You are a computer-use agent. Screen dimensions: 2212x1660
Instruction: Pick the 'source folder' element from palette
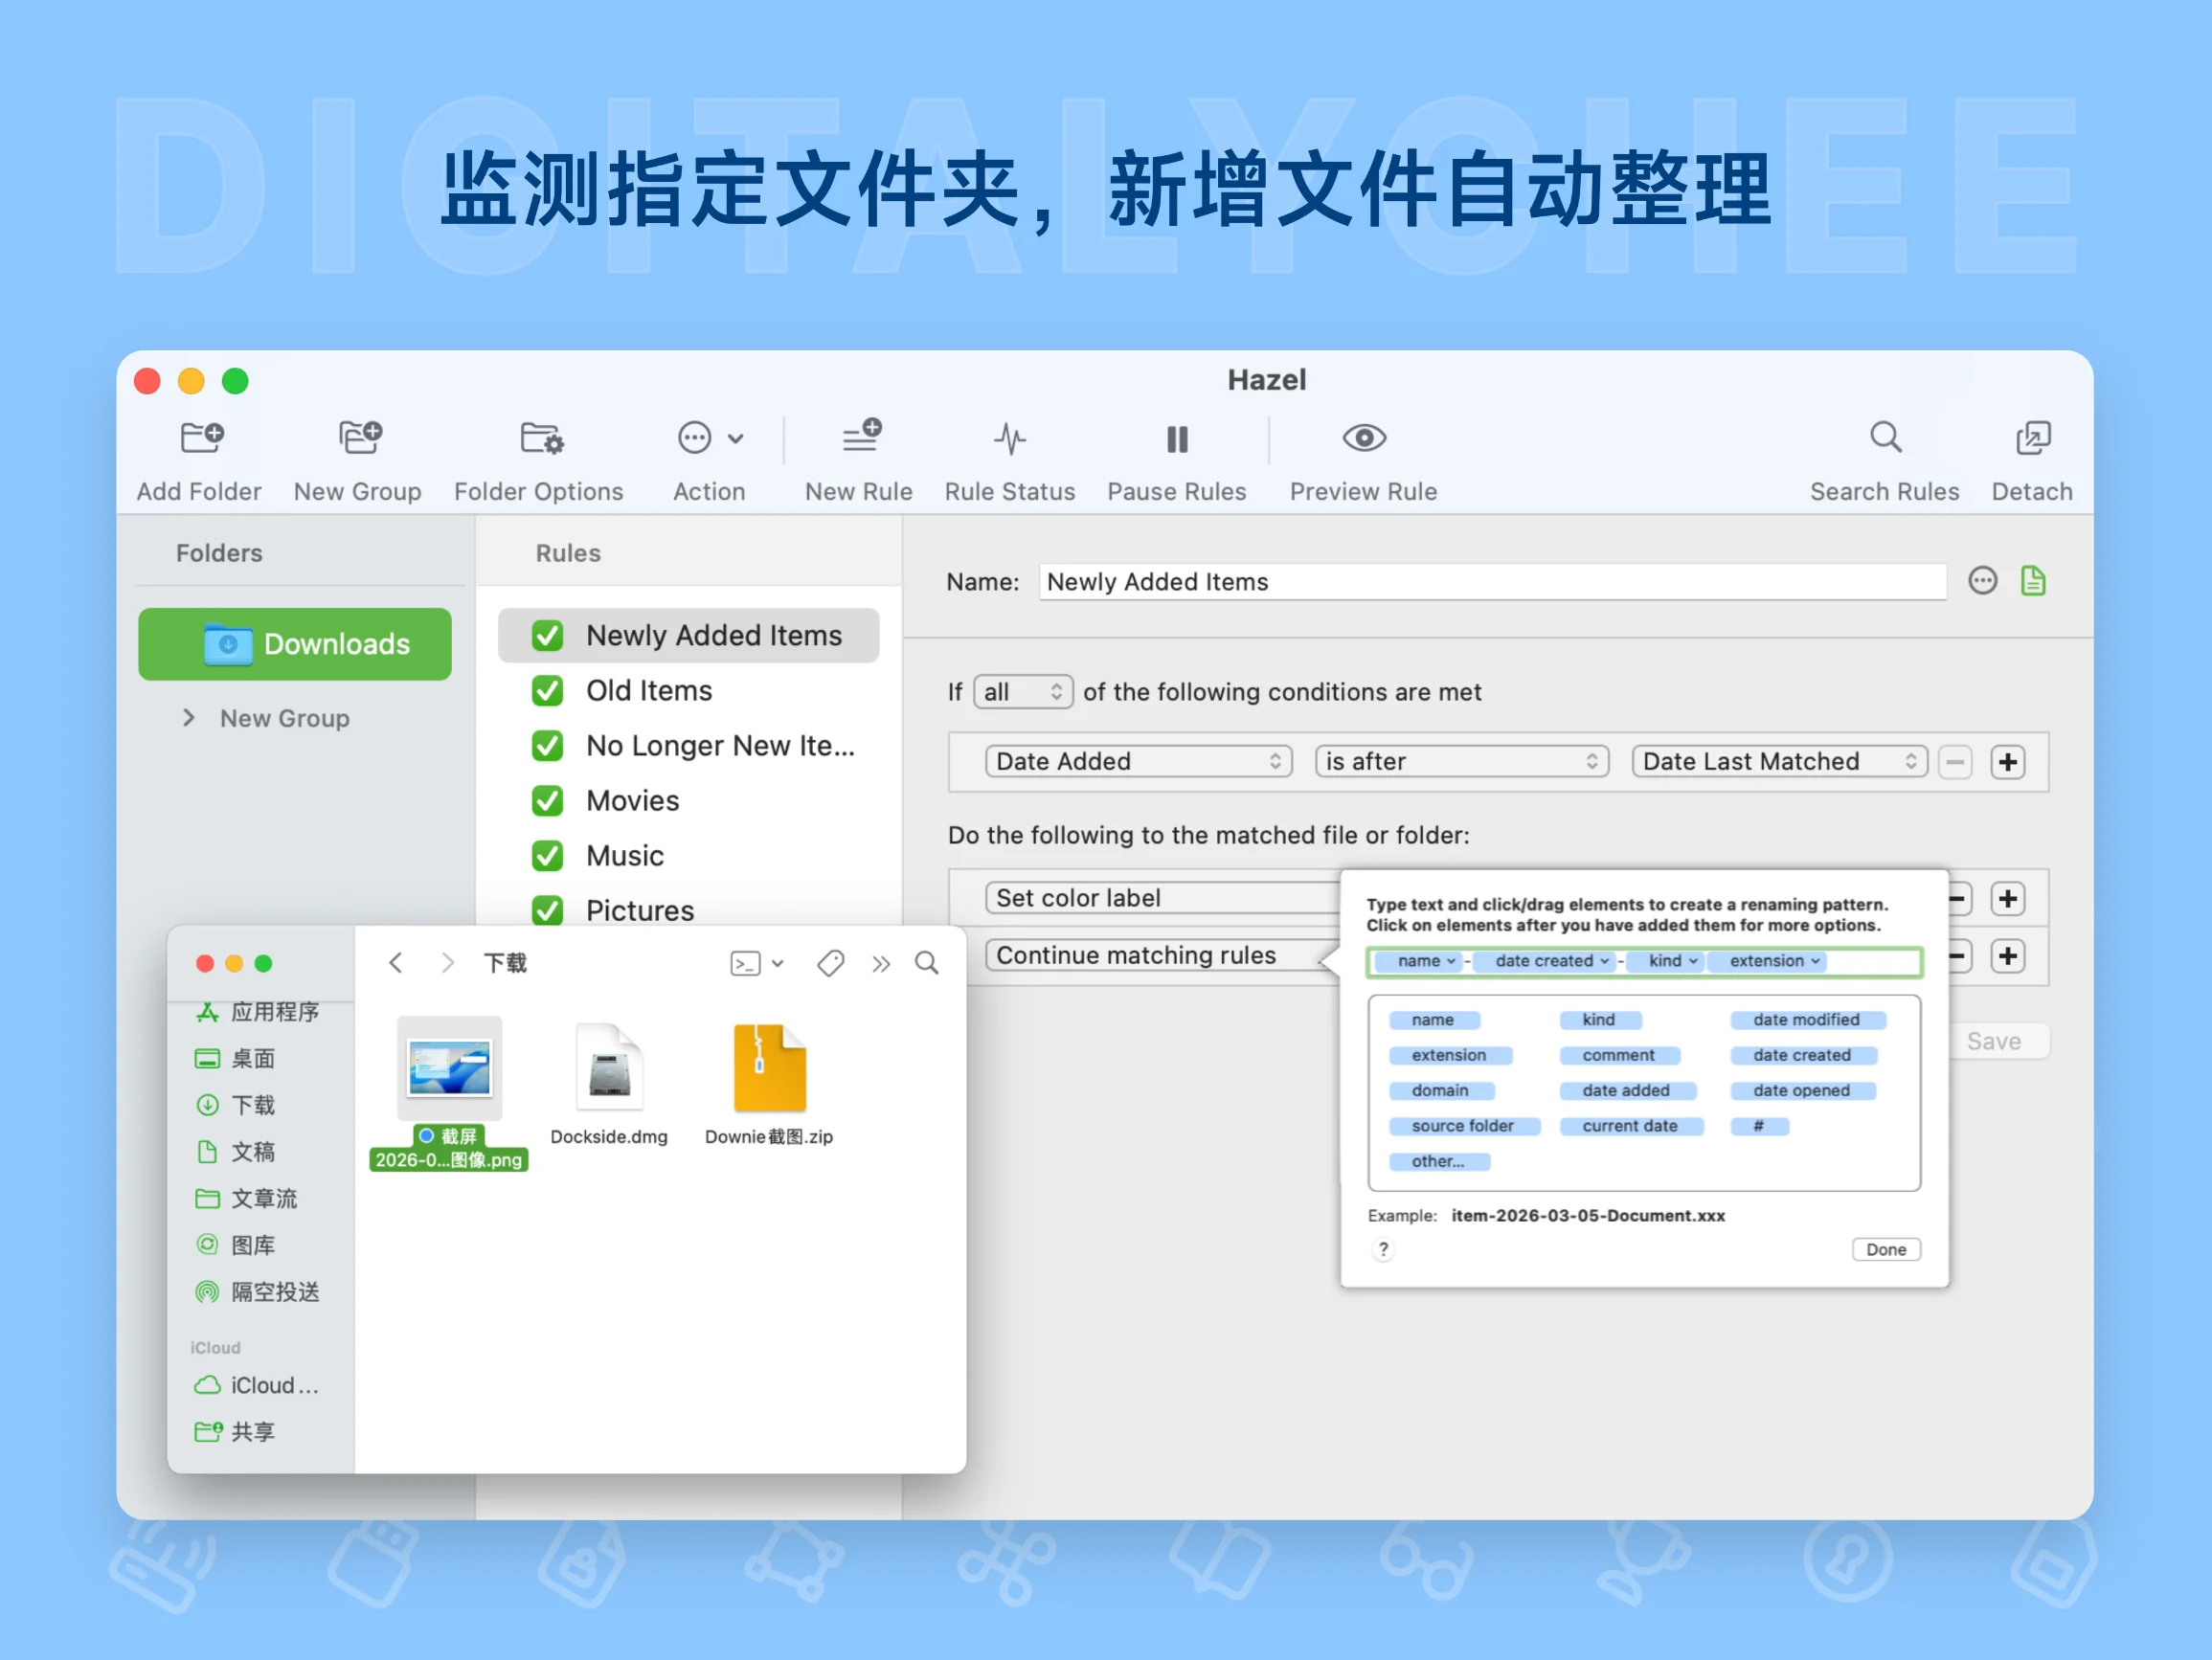pyautogui.click(x=1463, y=1126)
